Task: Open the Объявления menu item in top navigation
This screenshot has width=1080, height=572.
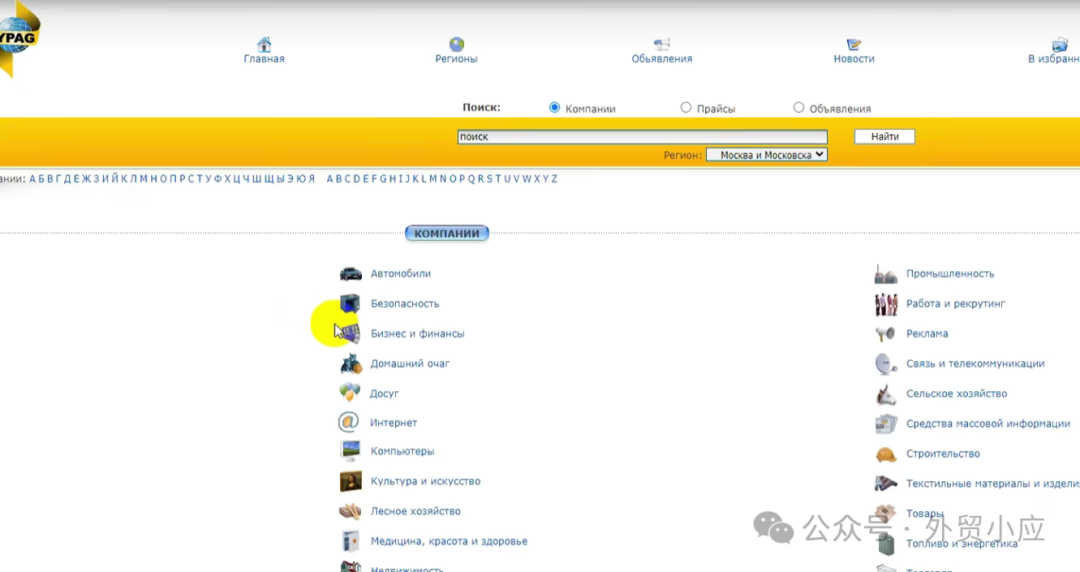Action: (x=662, y=59)
